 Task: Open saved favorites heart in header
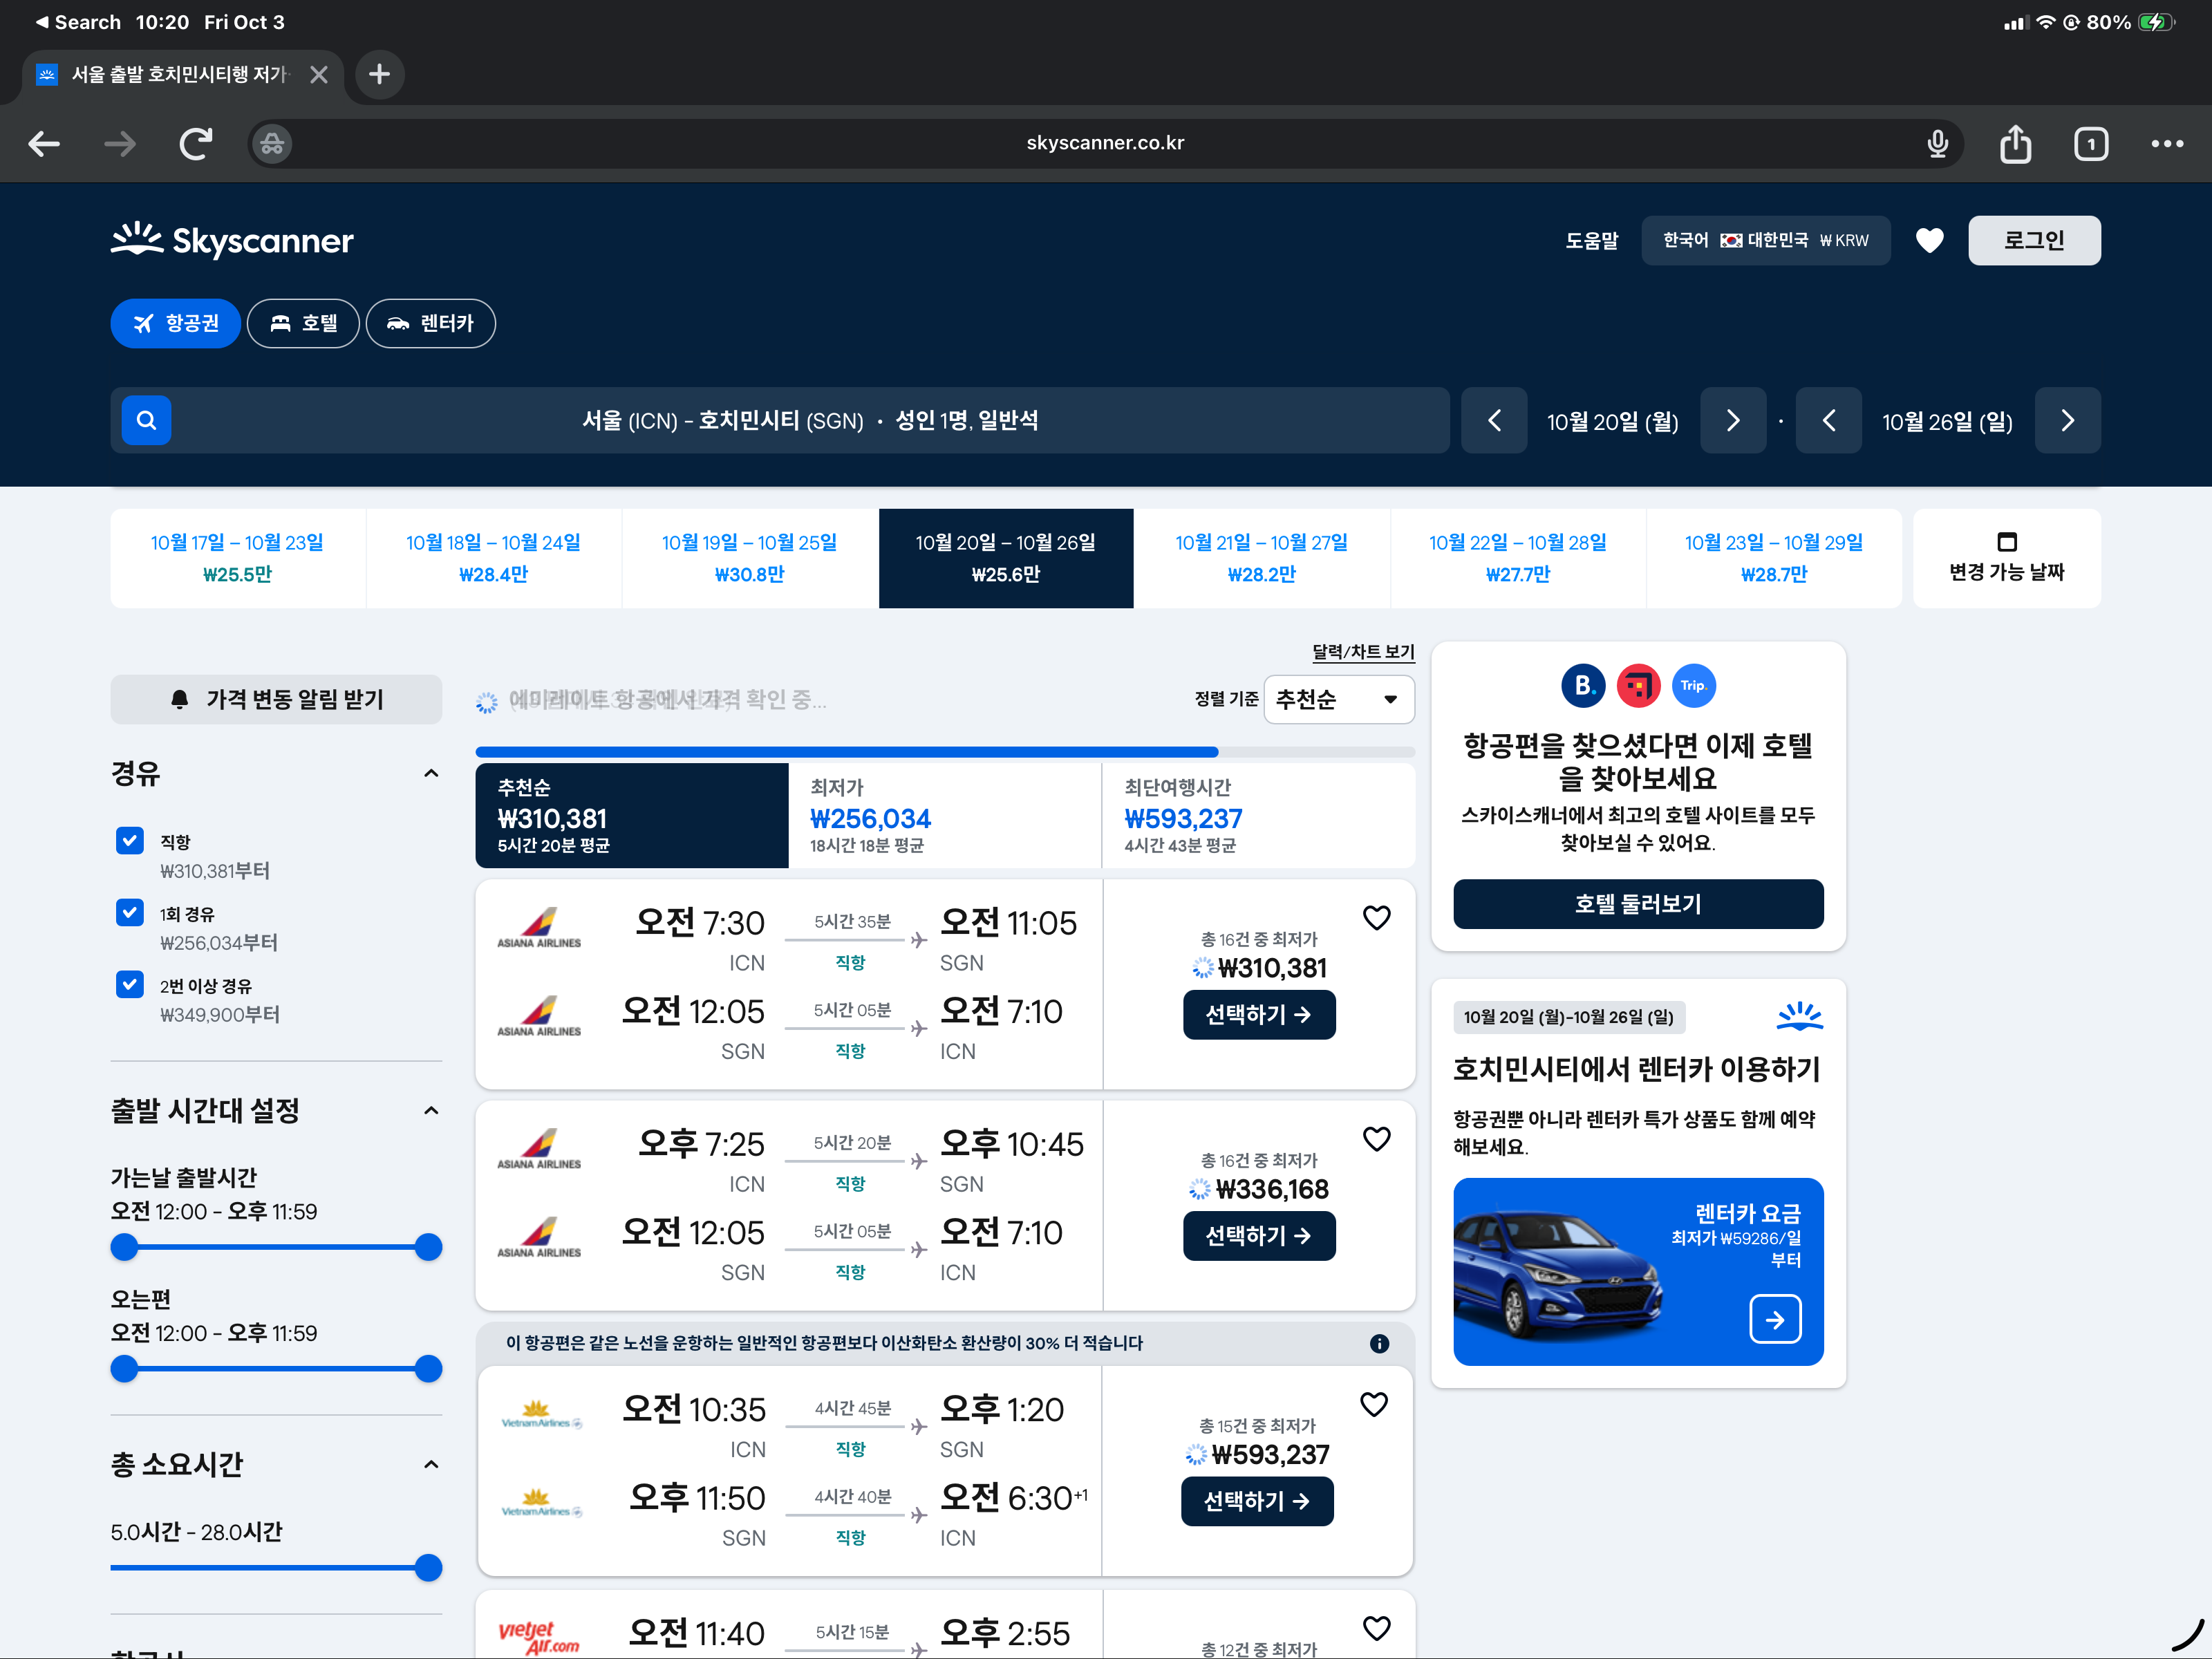(x=1929, y=240)
